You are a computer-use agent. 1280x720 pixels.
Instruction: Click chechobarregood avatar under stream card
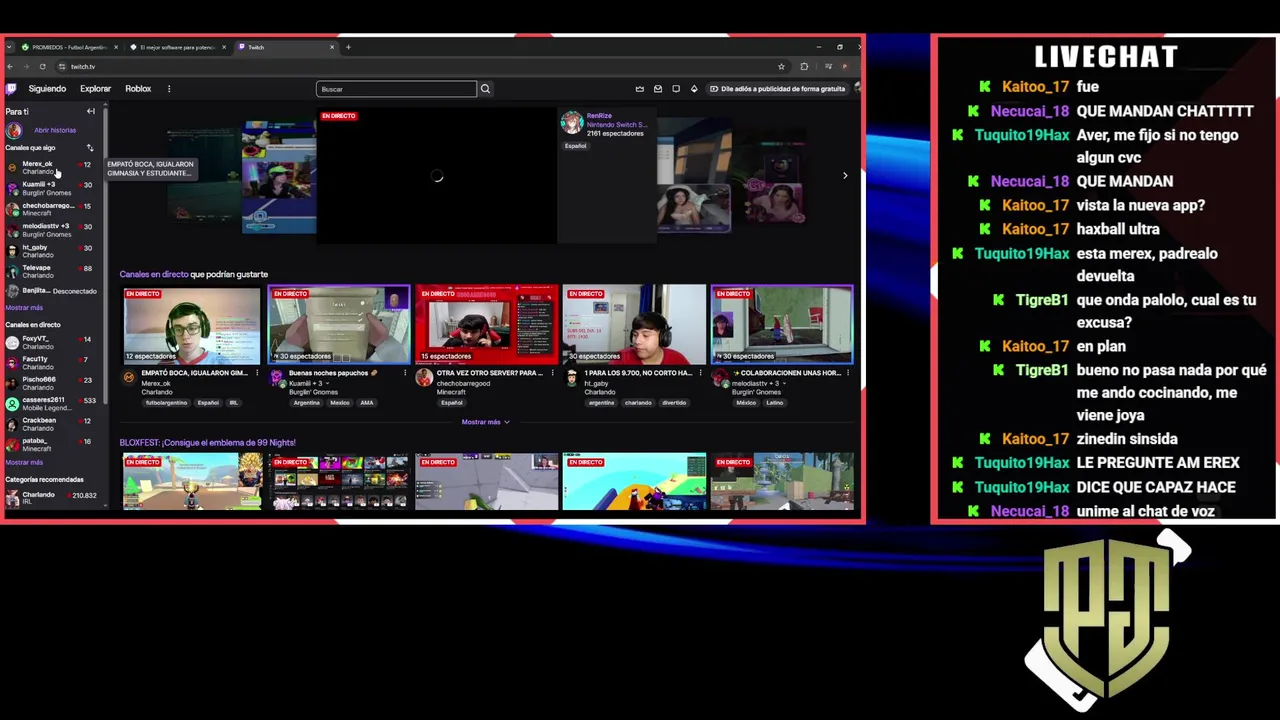click(x=424, y=377)
